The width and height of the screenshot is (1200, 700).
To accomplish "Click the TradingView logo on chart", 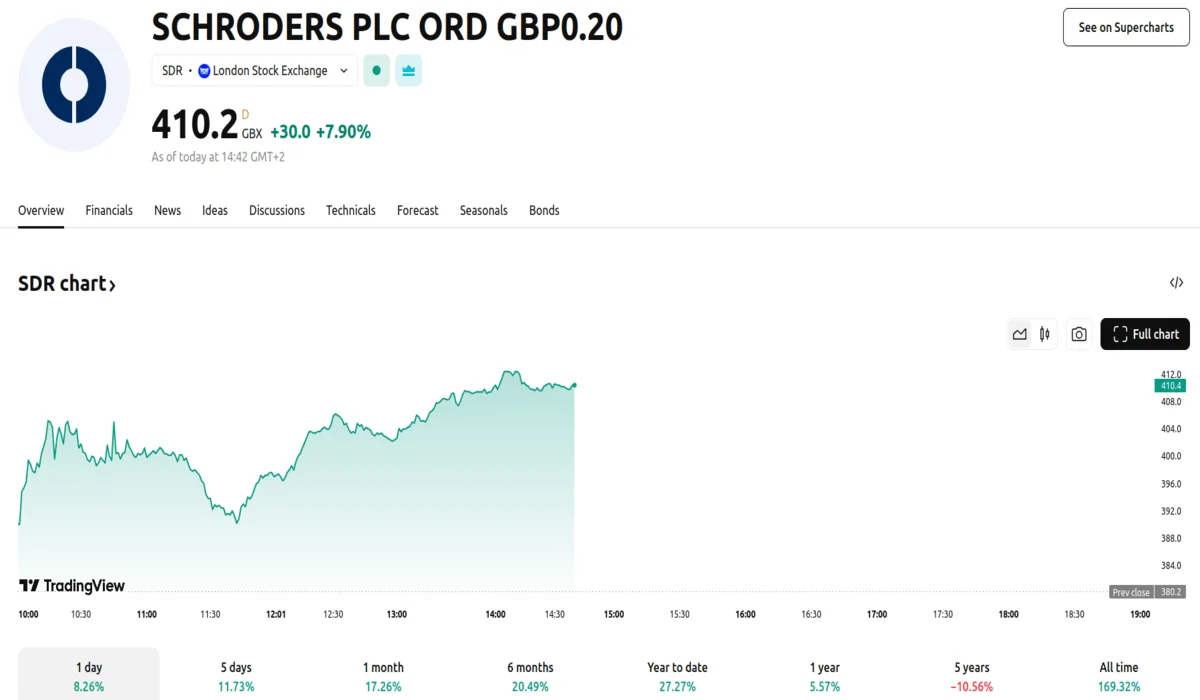I will (72, 586).
